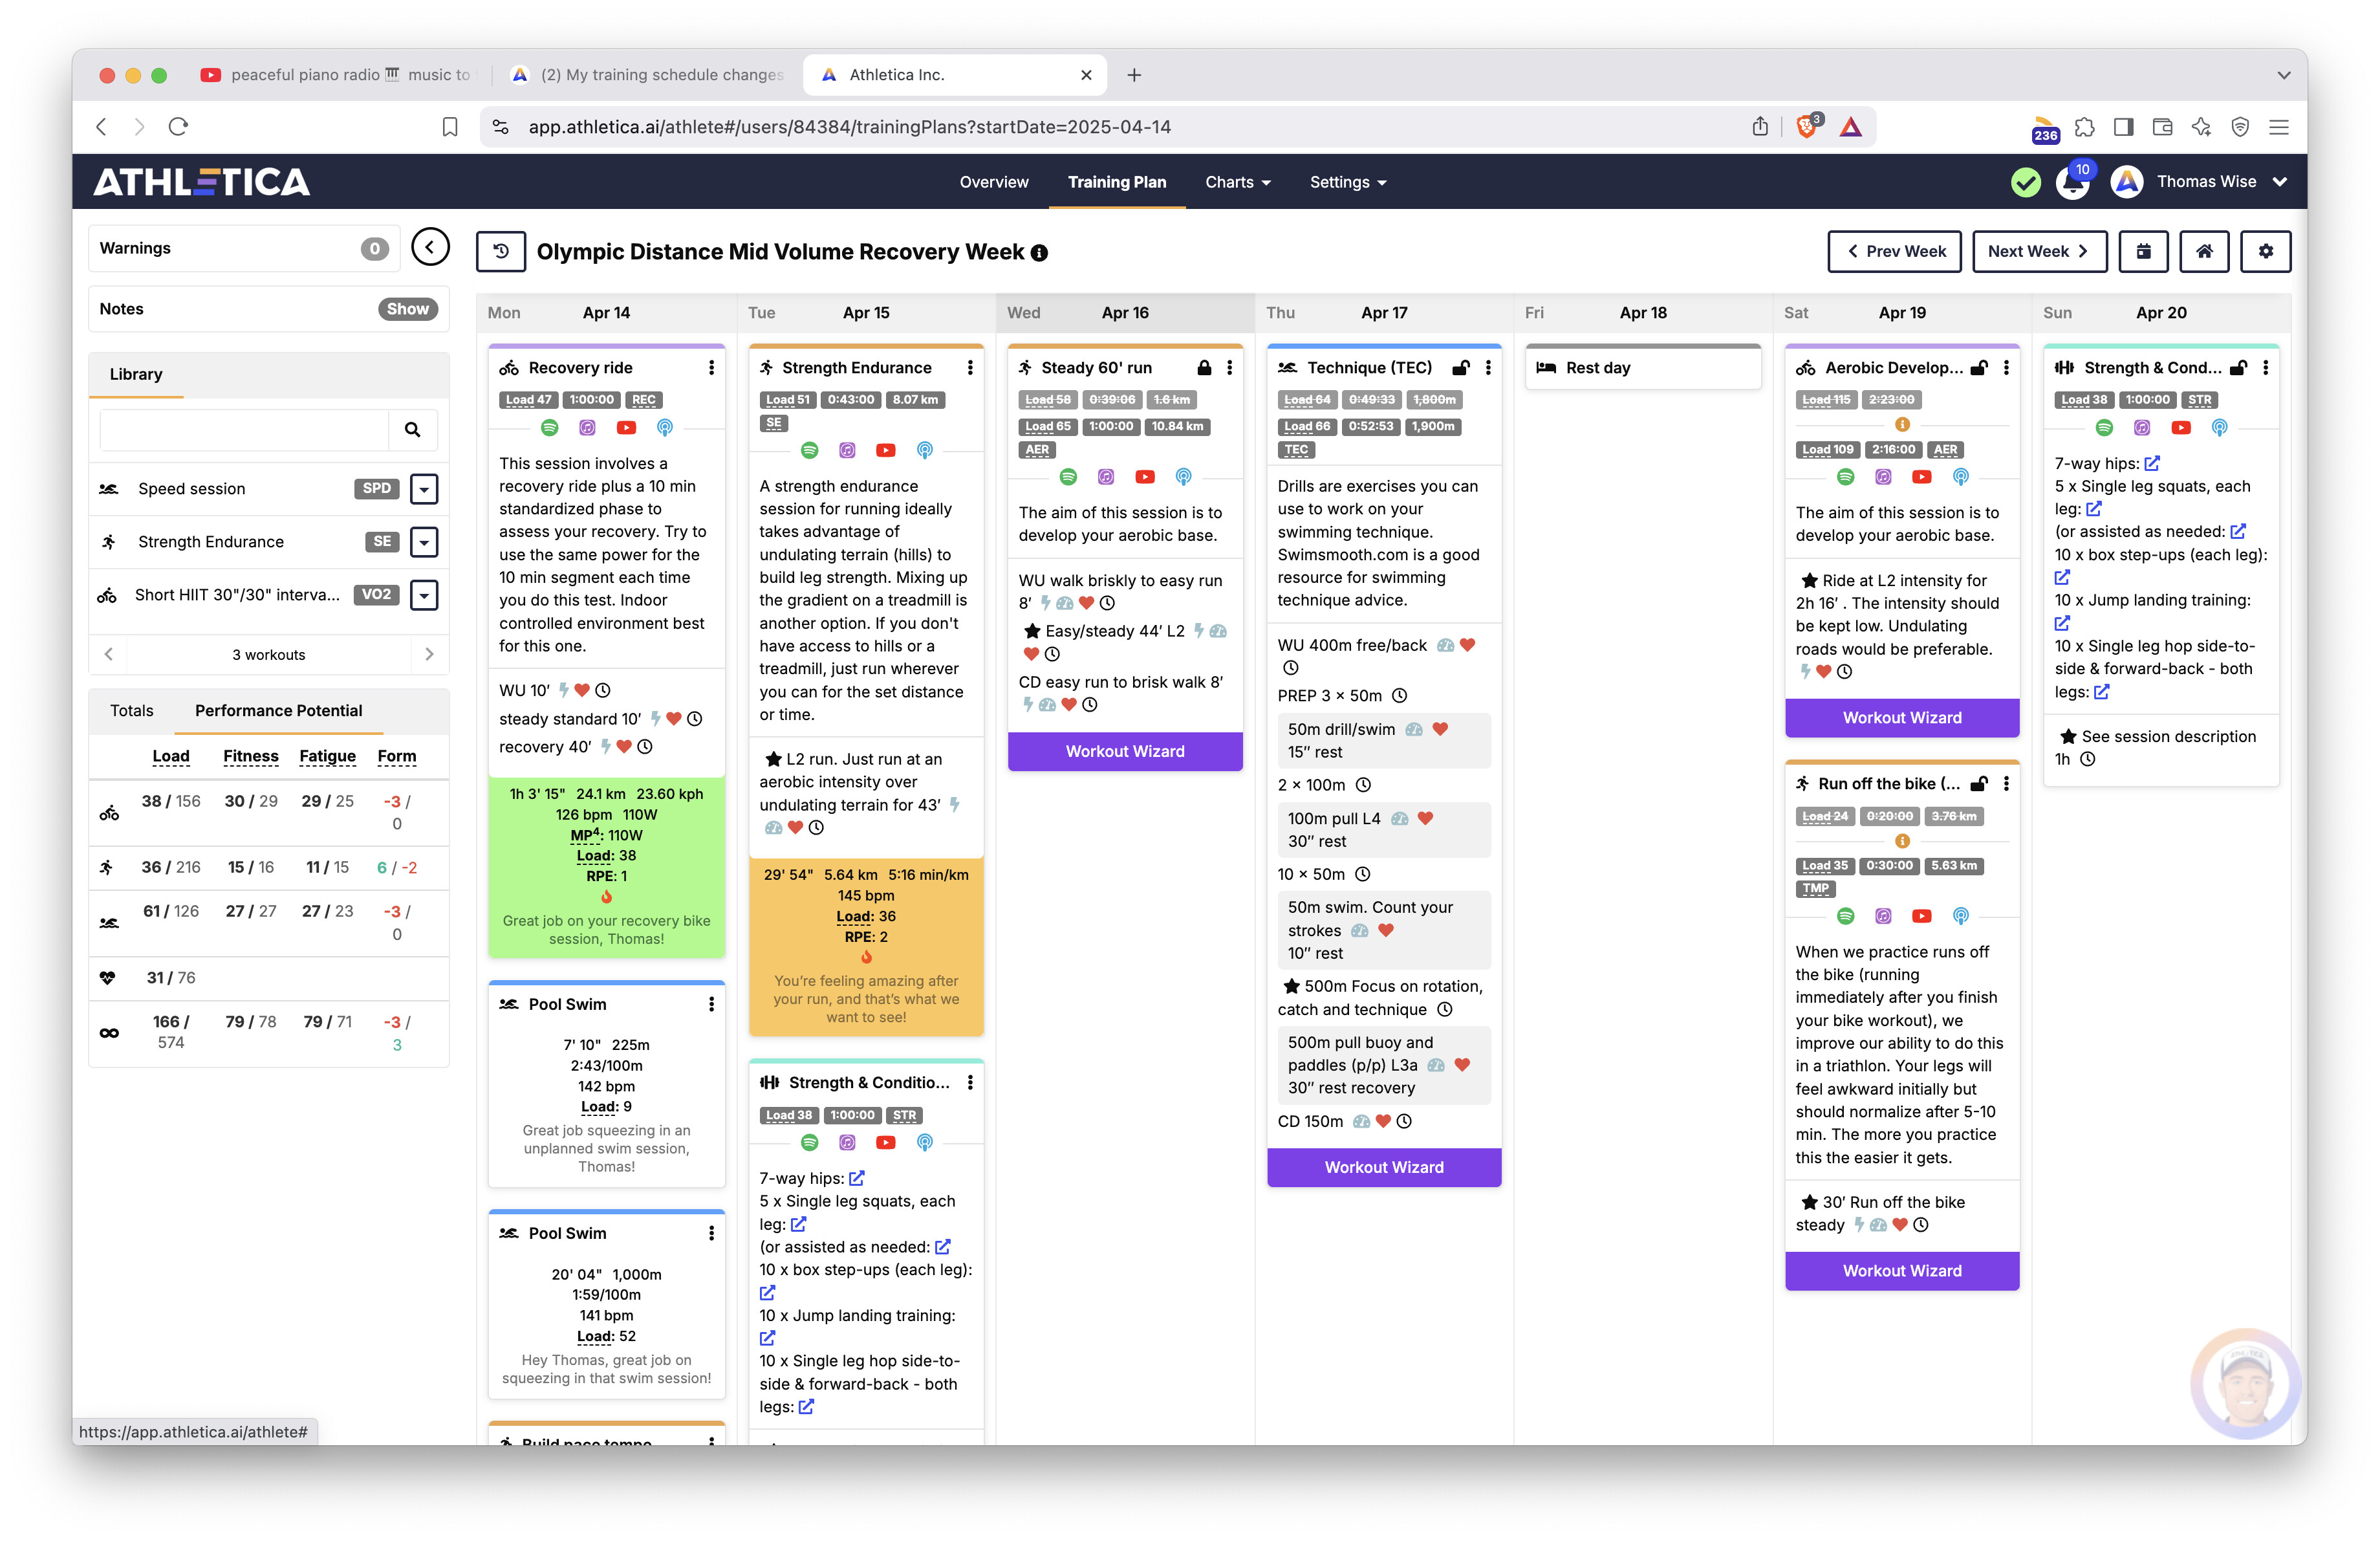Open Spotify link on Recovery ride
2380x1541 pixels.
point(550,428)
